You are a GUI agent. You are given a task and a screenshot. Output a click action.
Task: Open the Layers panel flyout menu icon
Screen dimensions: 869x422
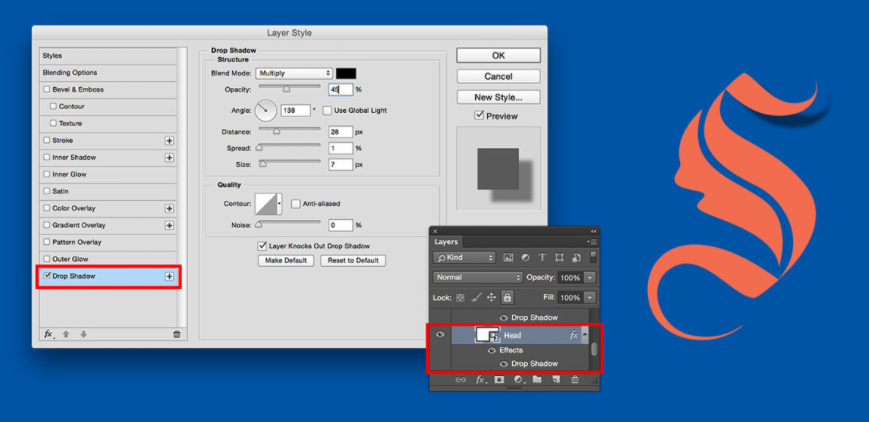tap(593, 242)
